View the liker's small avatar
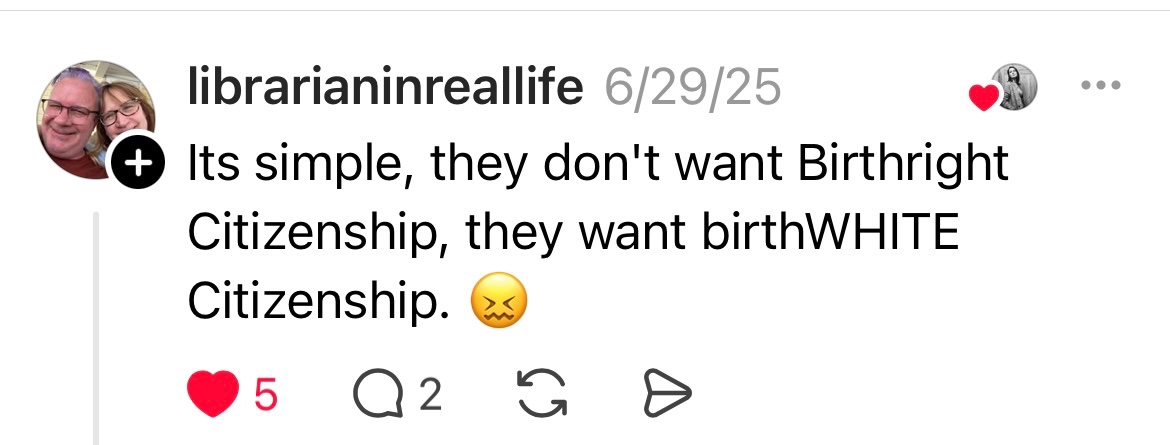Screen dimensions: 1170x445 click(1014, 88)
